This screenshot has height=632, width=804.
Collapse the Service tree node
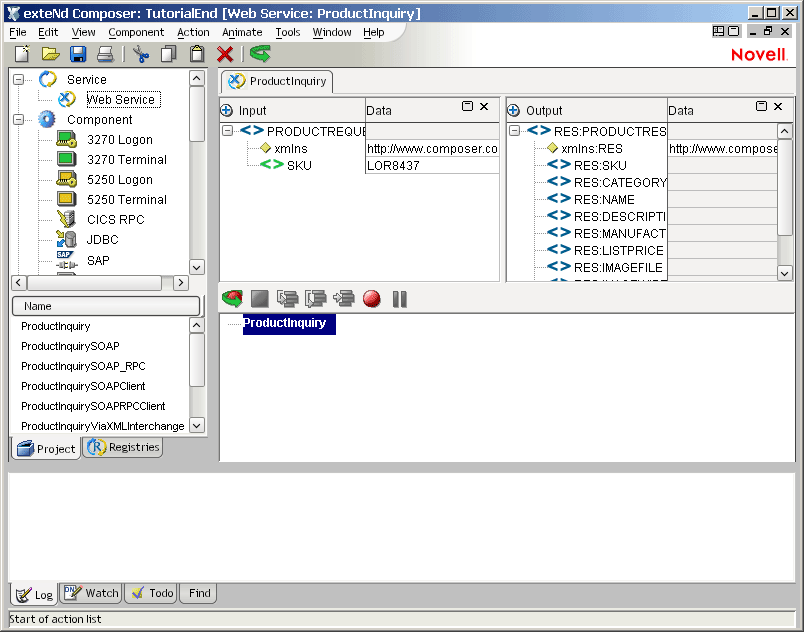coord(18,79)
